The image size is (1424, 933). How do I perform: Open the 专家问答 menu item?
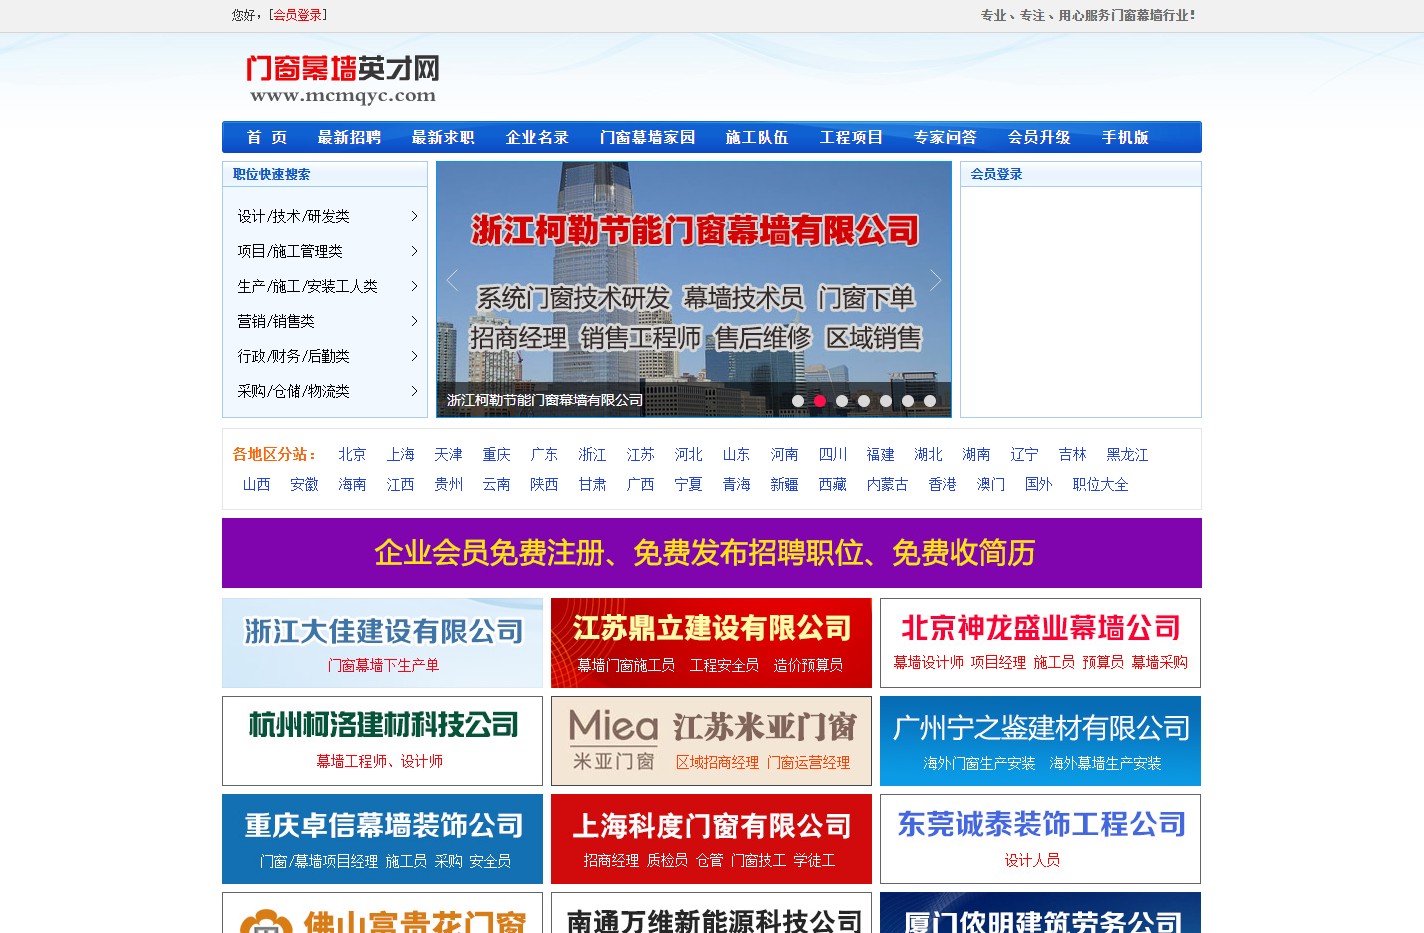point(945,137)
